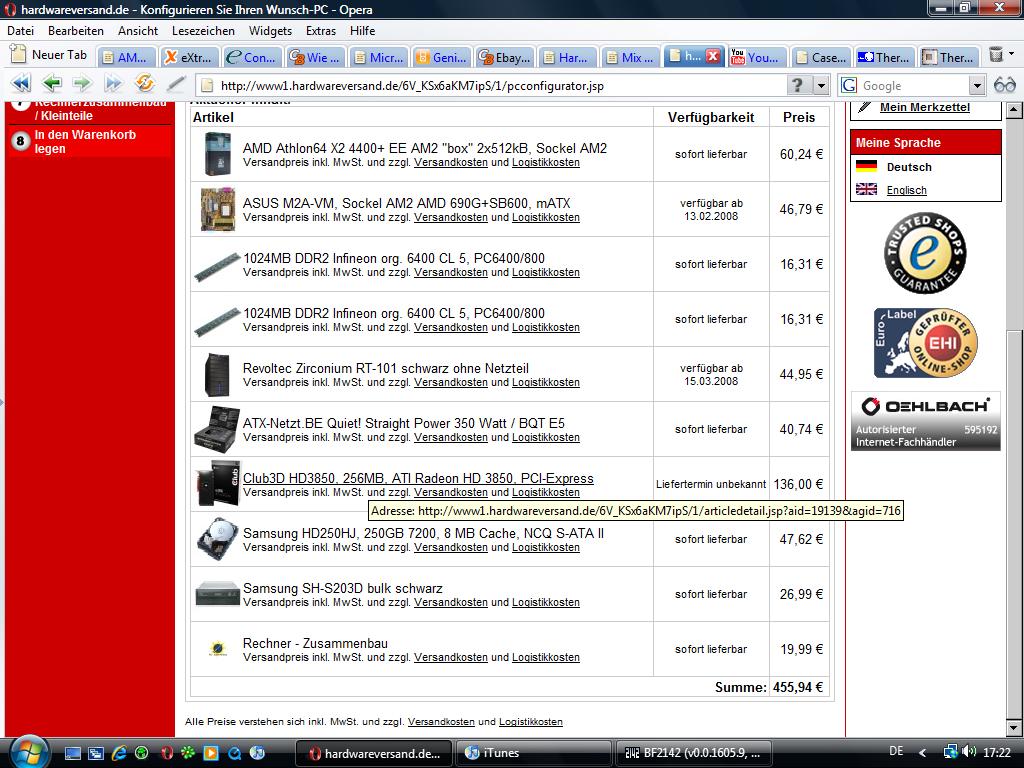
Task: Click the network tray icon
Action: pyautogui.click(x=950, y=752)
